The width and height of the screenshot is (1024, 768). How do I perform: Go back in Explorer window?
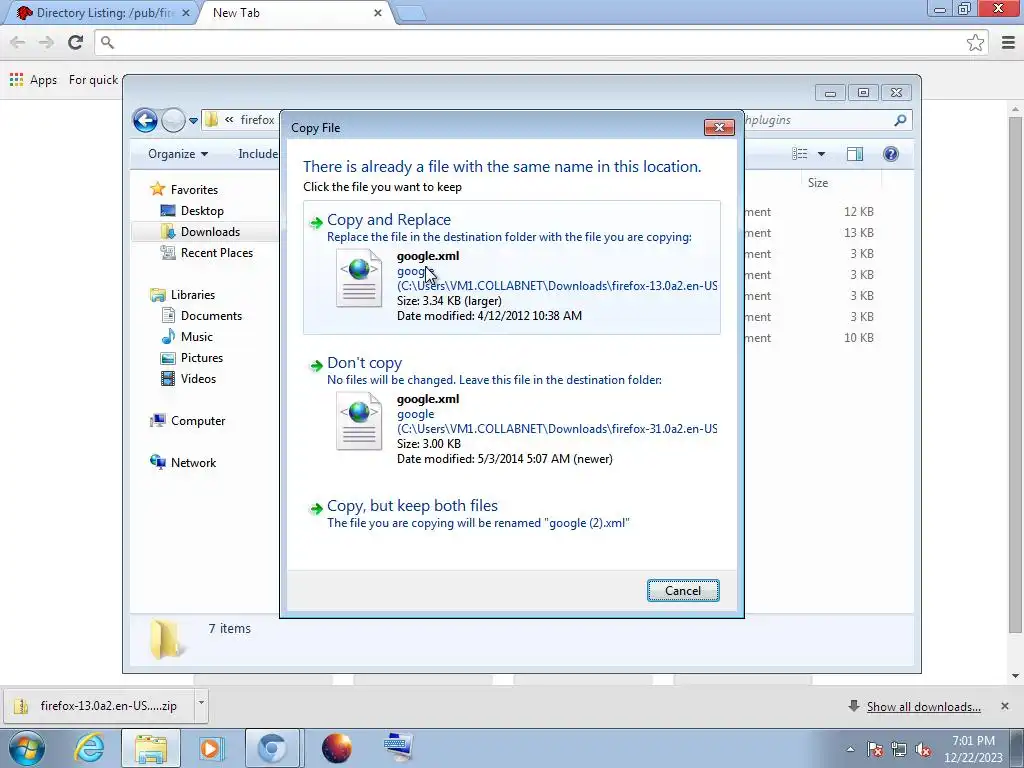[145, 120]
